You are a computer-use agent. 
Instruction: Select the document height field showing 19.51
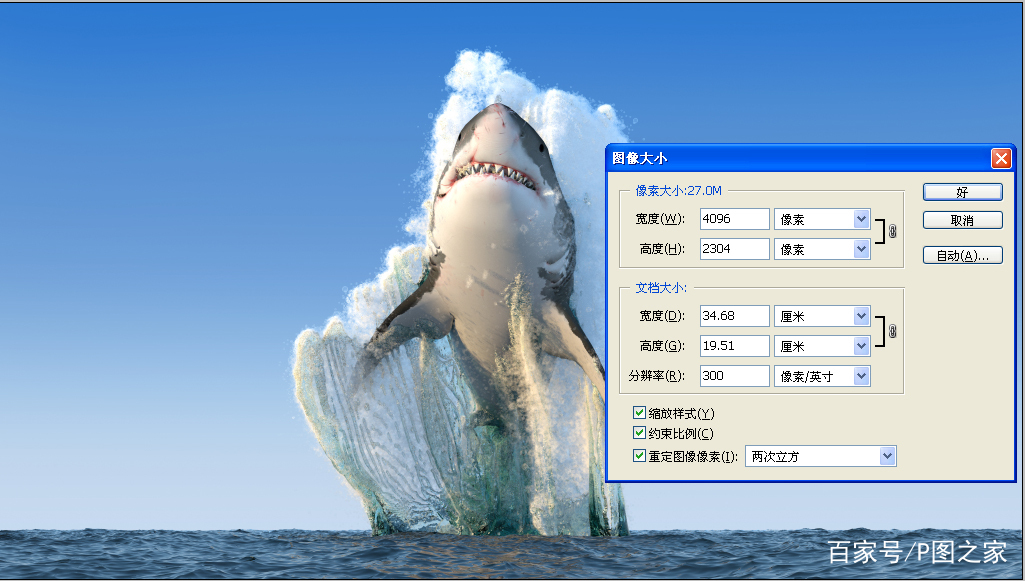pyautogui.click(x=734, y=346)
